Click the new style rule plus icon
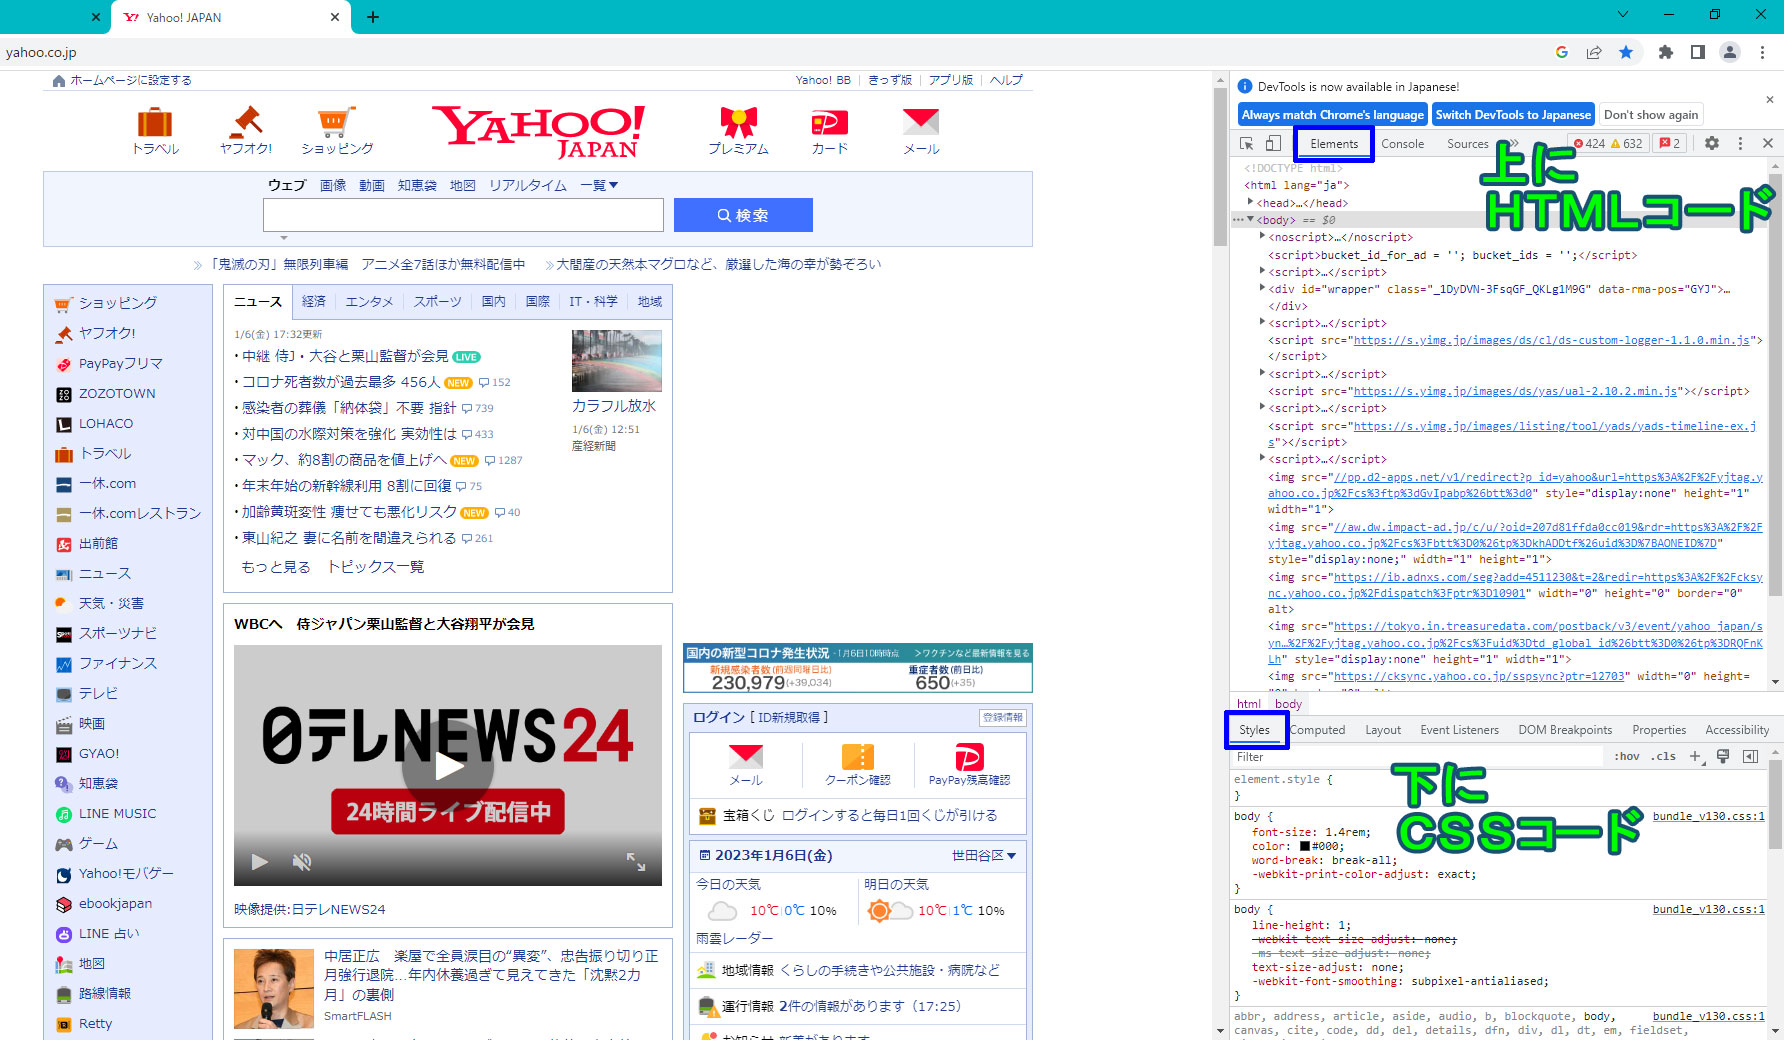 tap(1695, 757)
